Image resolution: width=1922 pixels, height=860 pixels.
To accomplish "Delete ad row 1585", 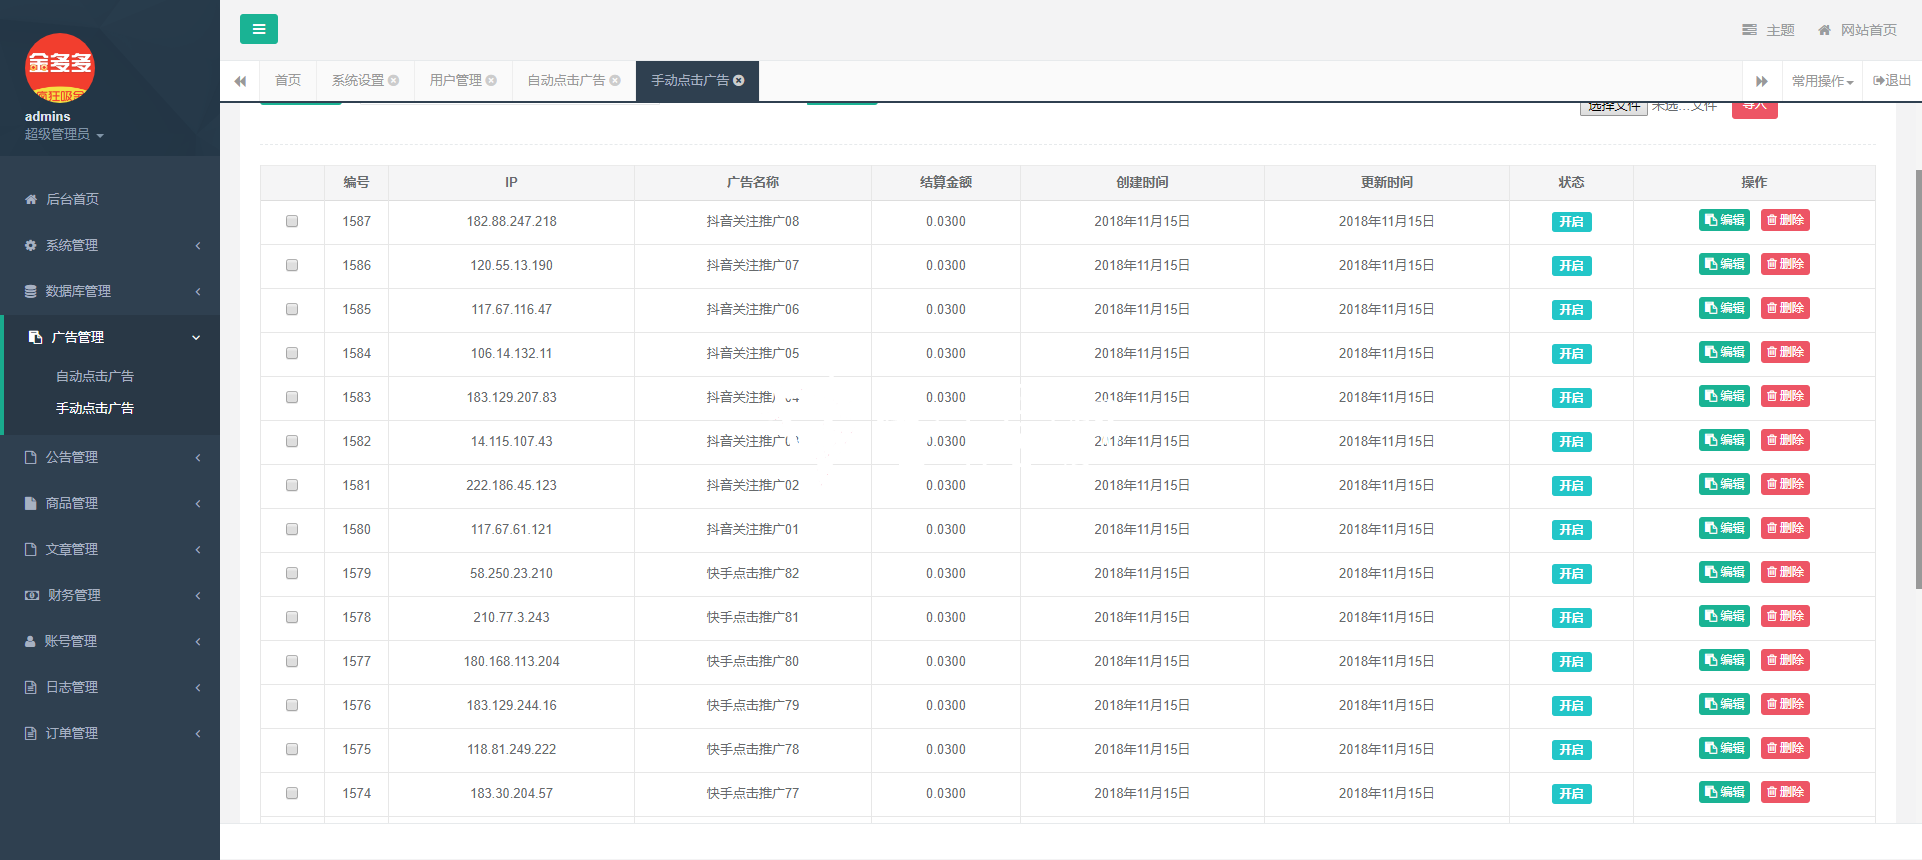I will coord(1785,308).
